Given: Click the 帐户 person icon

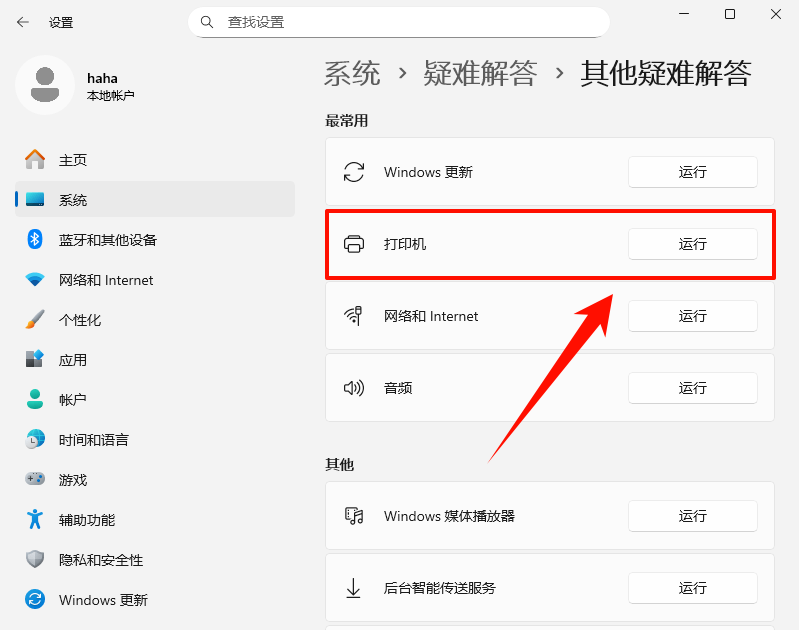Looking at the screenshot, I should 35,399.
